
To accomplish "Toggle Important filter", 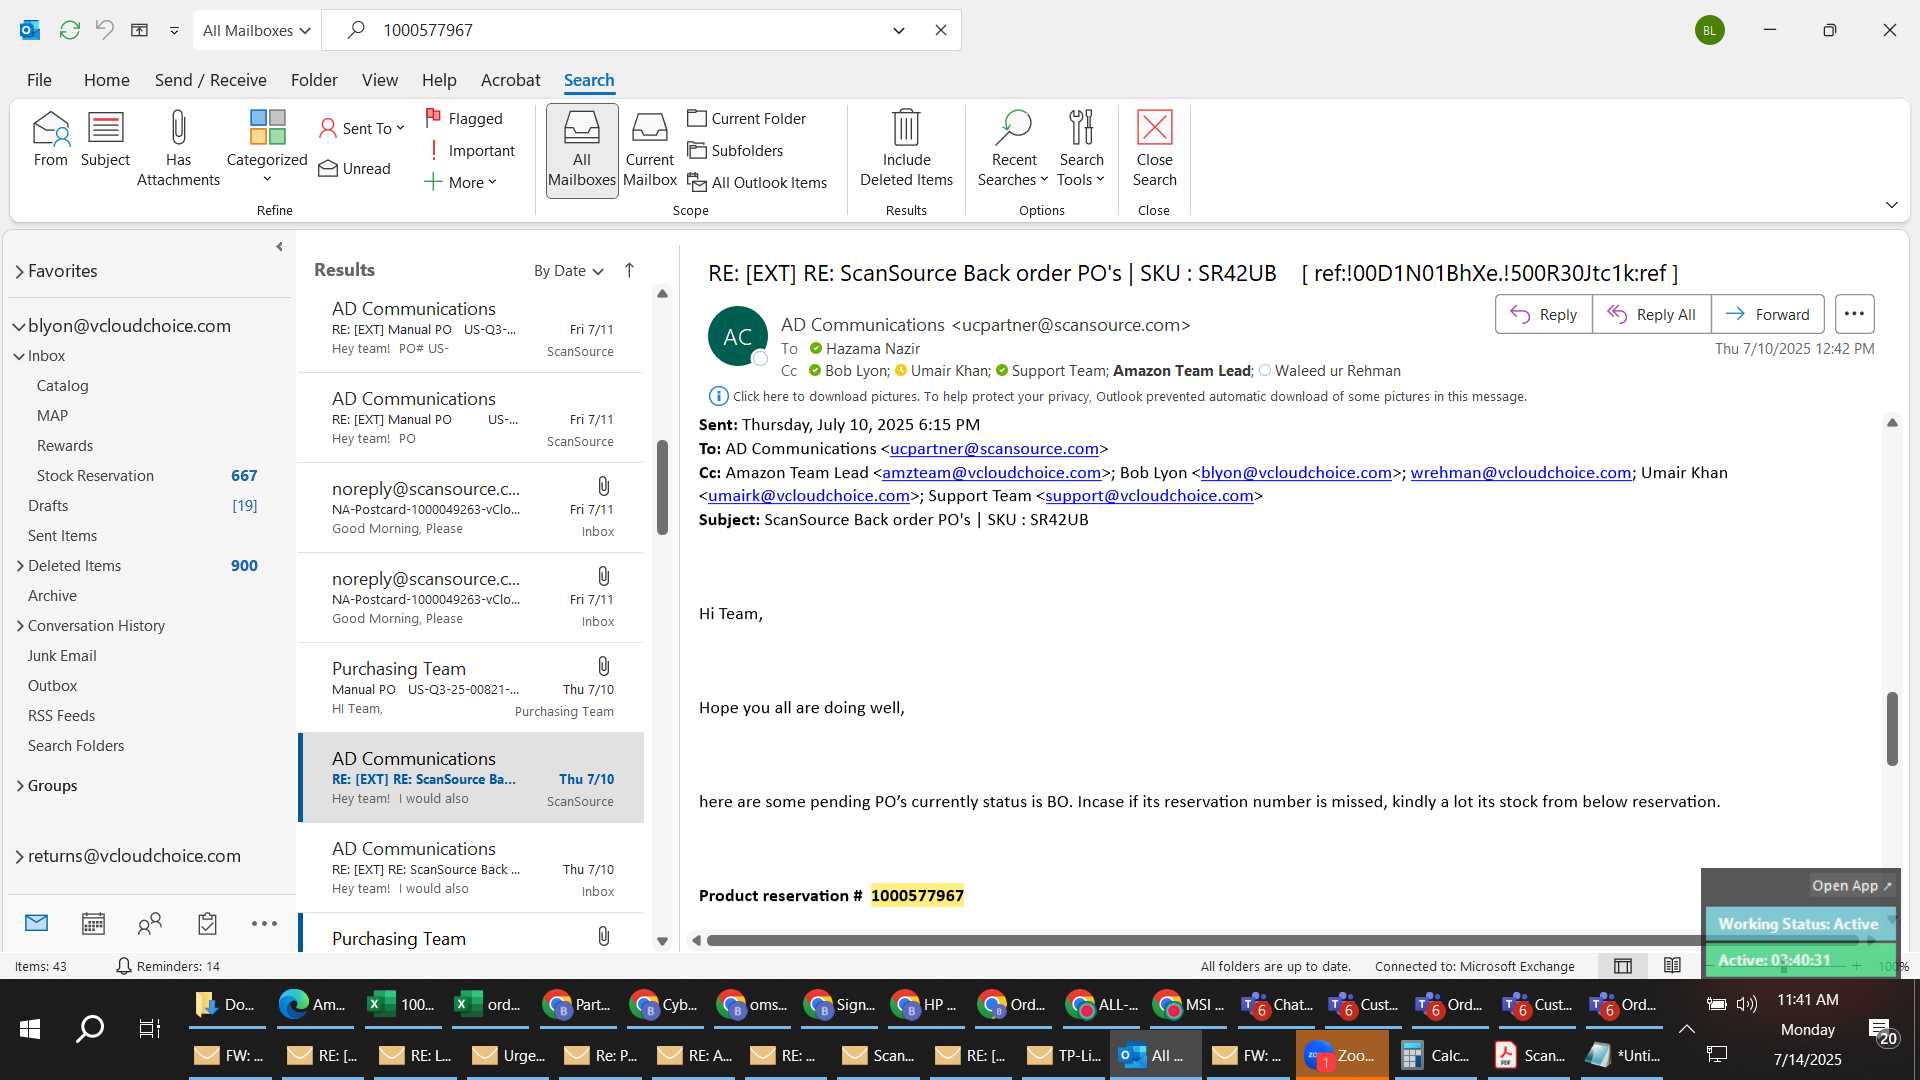I will (470, 150).
